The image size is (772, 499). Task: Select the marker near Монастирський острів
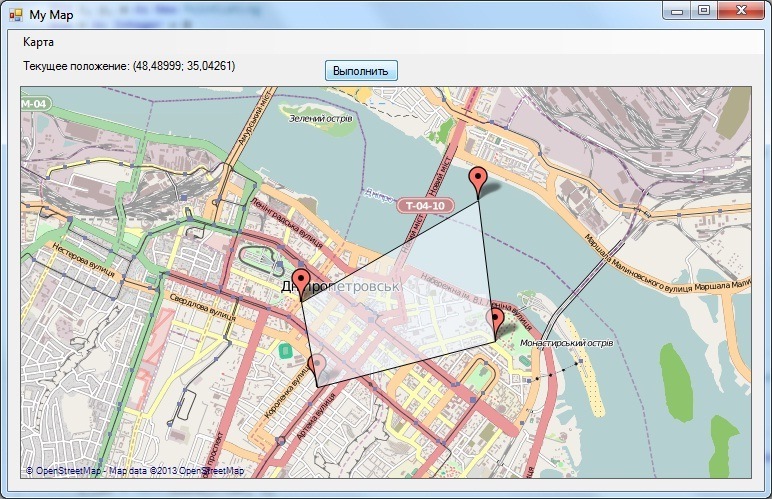(x=495, y=323)
